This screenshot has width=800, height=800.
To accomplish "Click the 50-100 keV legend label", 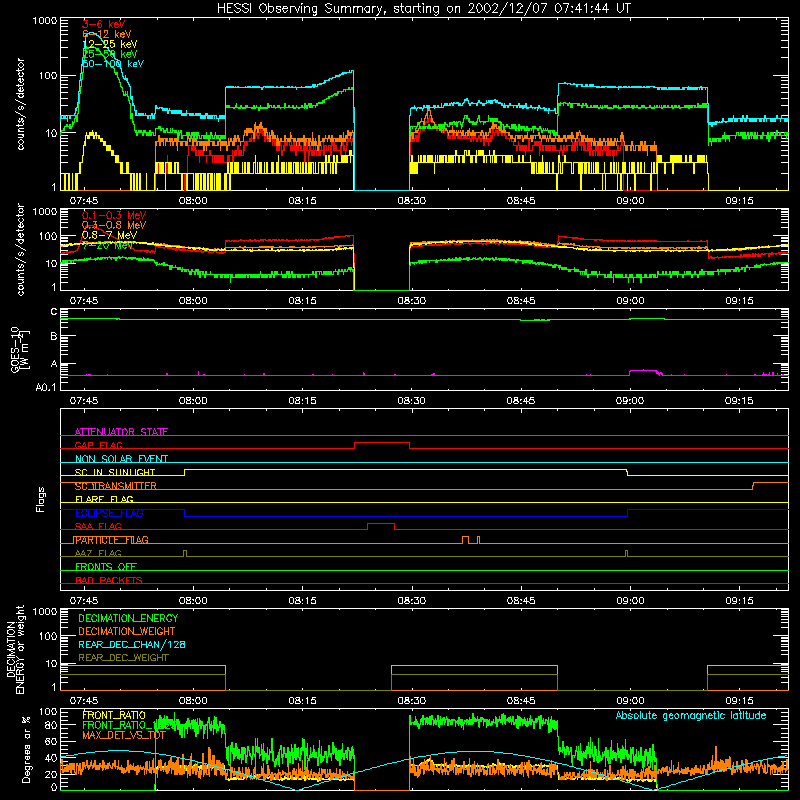I will point(113,64).
